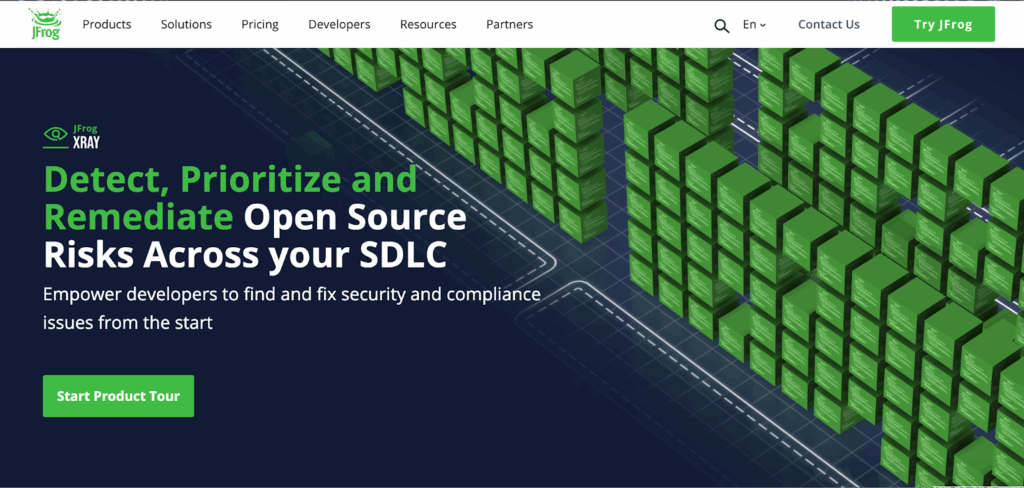
Task: Click the Try JFrog button
Action: [943, 24]
